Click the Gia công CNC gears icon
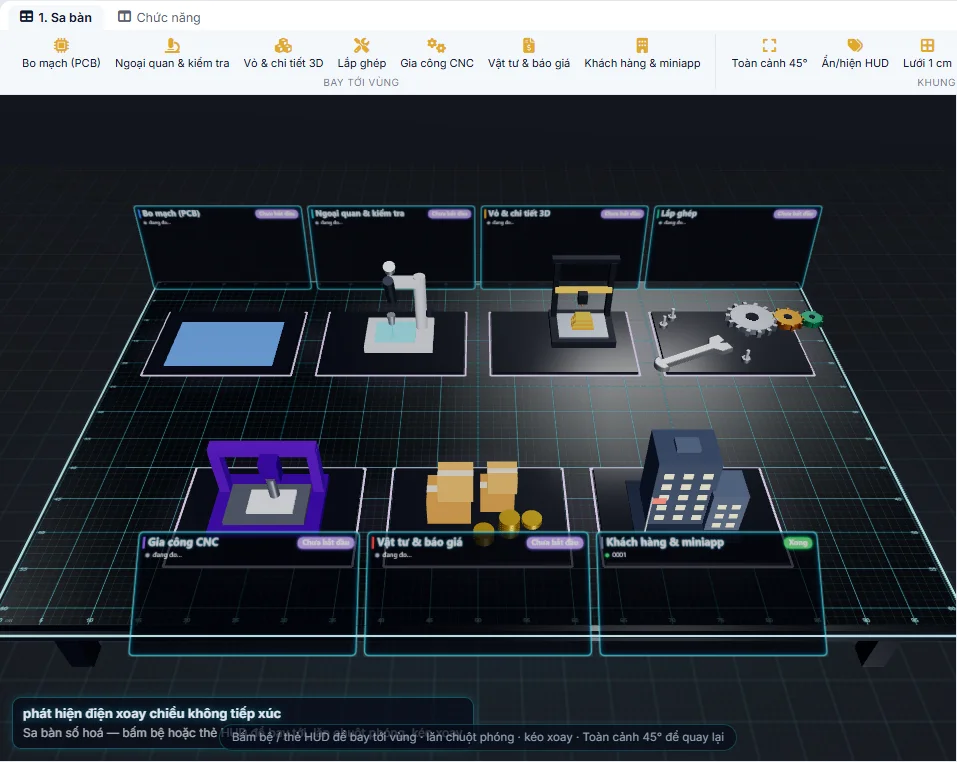957x762 pixels. coord(436,45)
